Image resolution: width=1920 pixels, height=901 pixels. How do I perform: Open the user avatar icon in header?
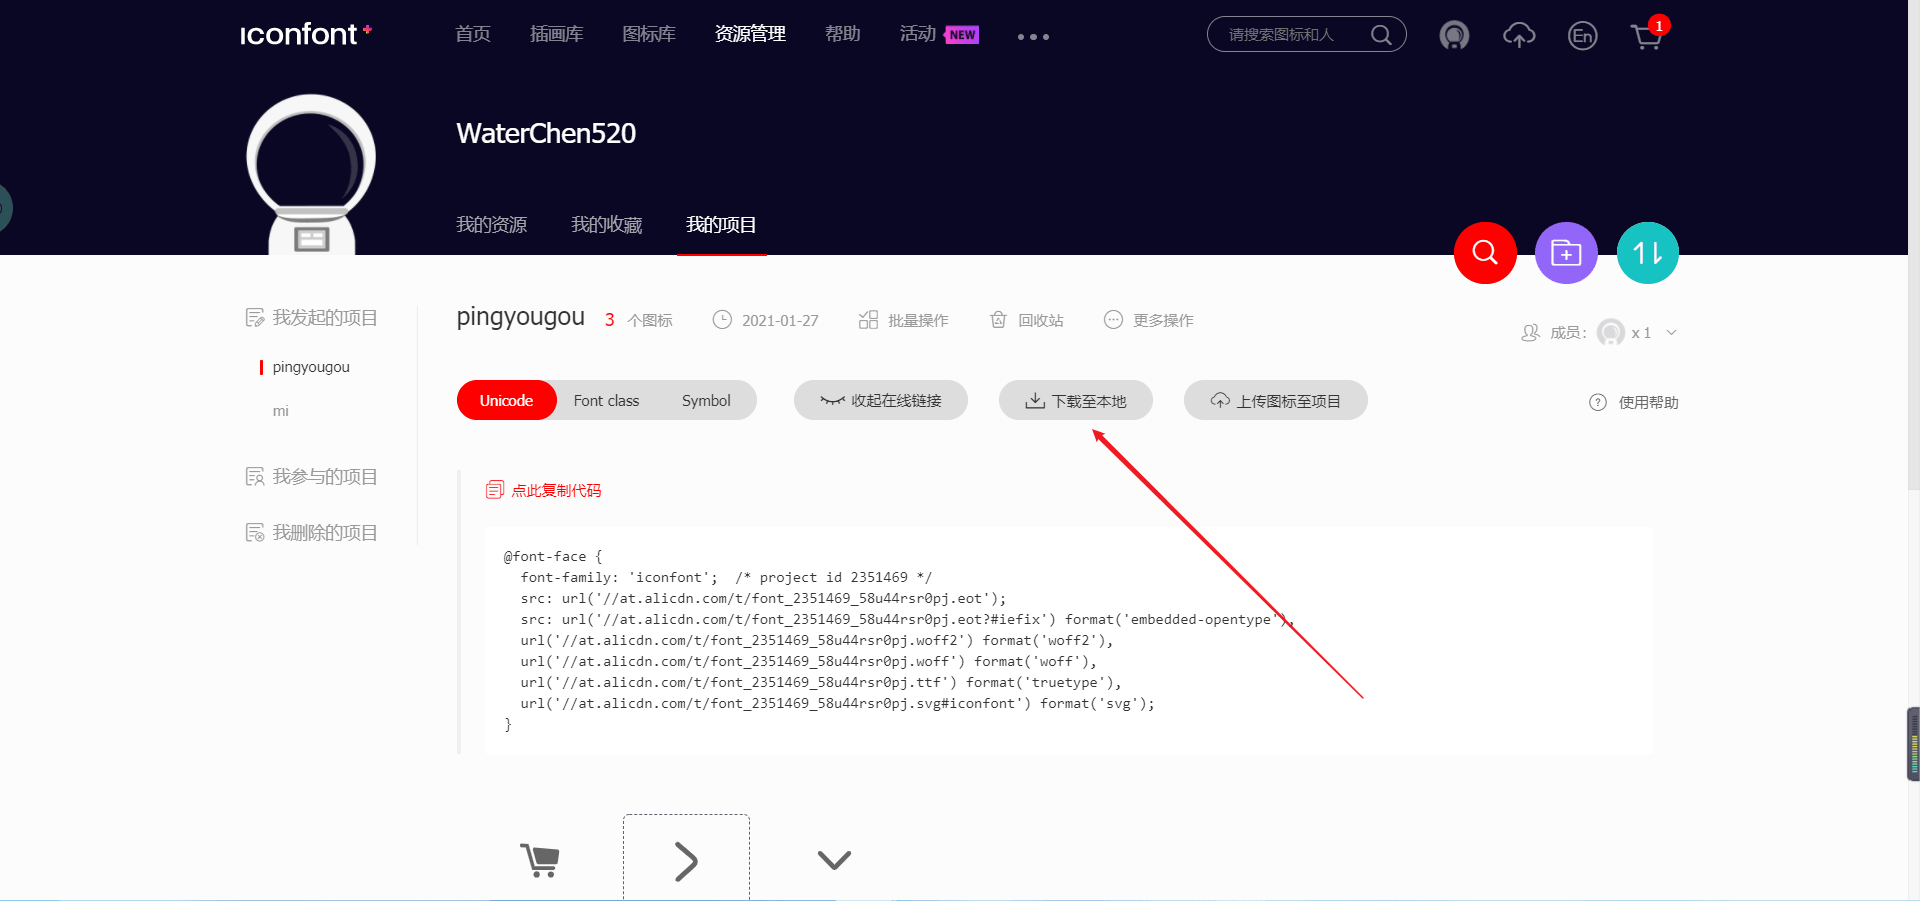click(1454, 36)
